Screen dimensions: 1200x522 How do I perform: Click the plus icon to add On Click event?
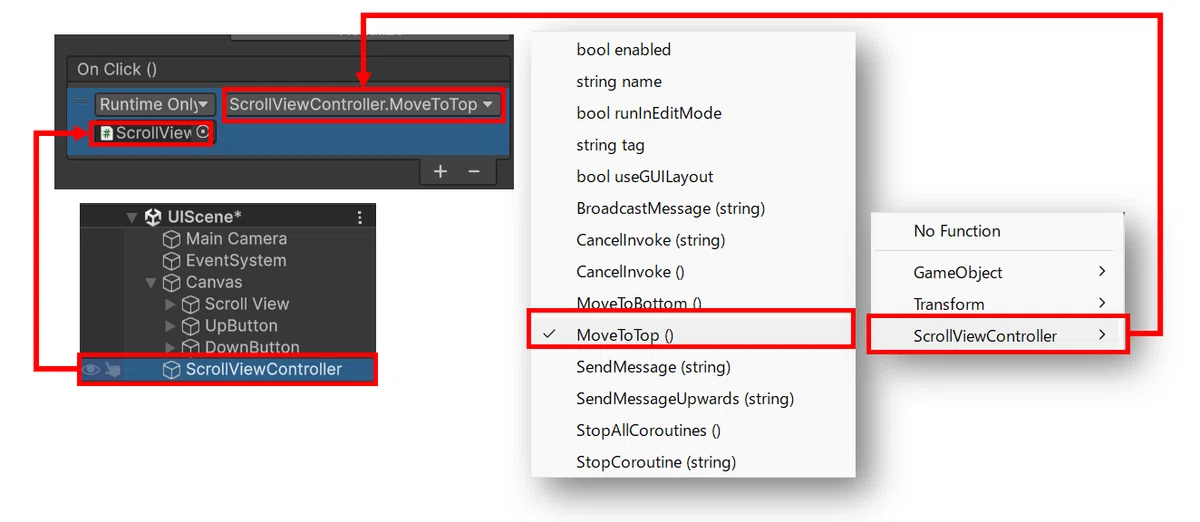coord(440,172)
